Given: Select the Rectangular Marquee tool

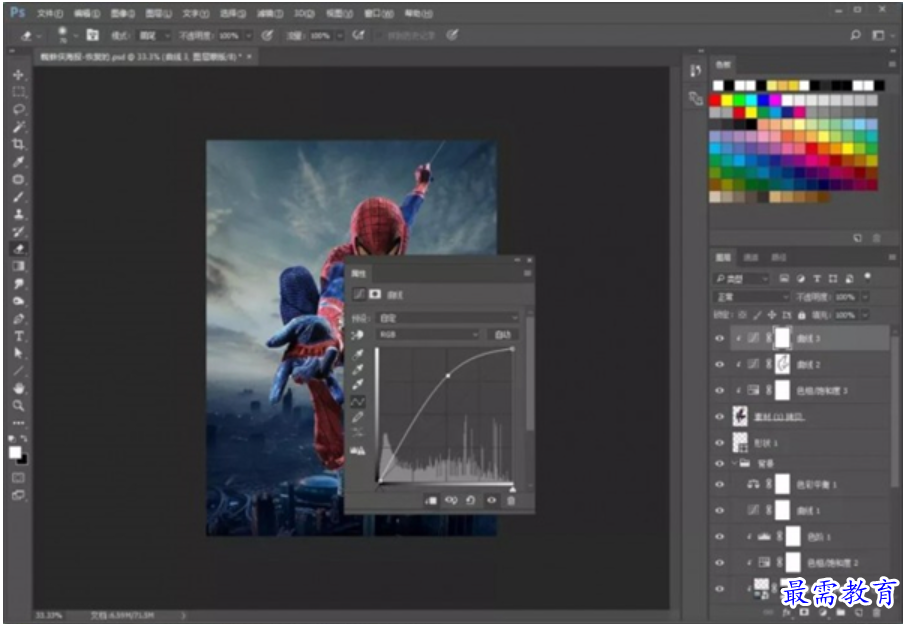Looking at the screenshot, I should (x=18, y=92).
